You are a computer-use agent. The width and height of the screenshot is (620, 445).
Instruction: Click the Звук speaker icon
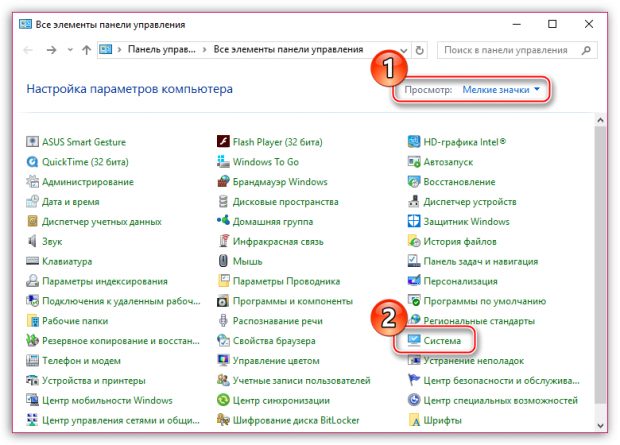33,241
